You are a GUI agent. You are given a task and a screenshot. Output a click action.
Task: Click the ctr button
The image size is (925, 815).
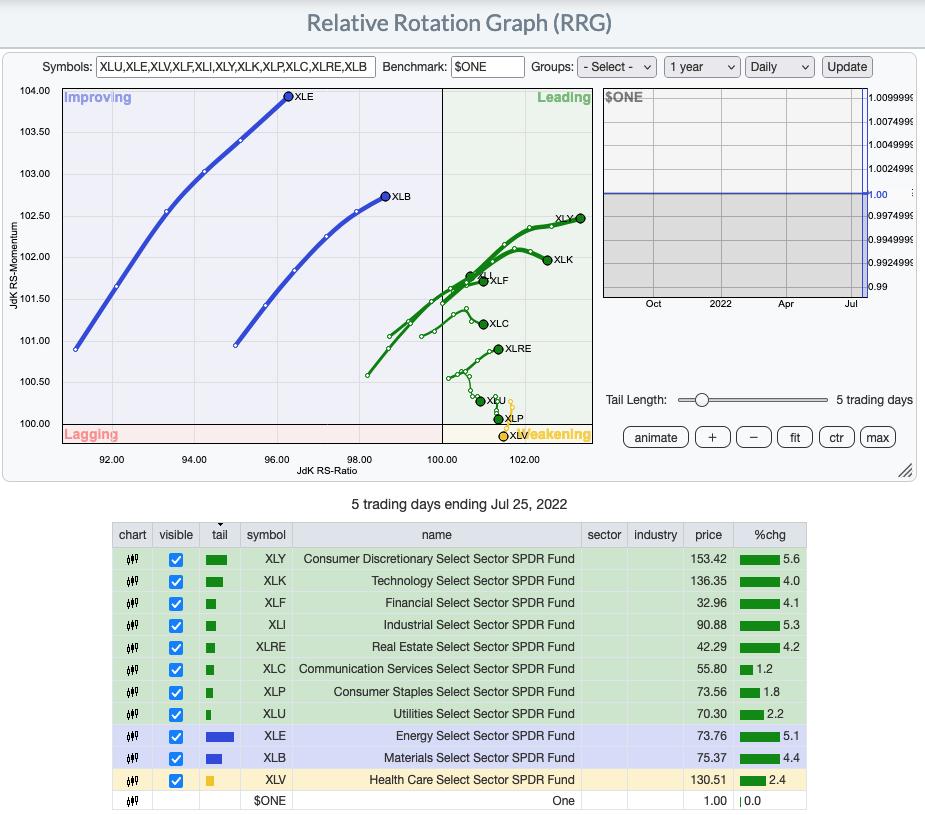point(836,438)
